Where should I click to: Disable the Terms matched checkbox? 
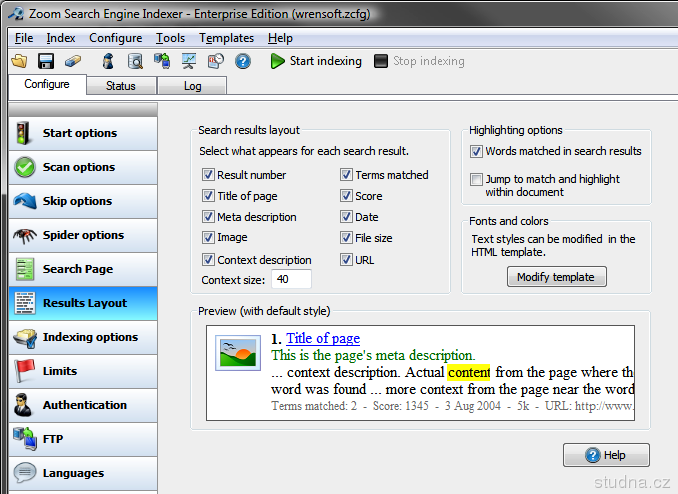click(346, 175)
